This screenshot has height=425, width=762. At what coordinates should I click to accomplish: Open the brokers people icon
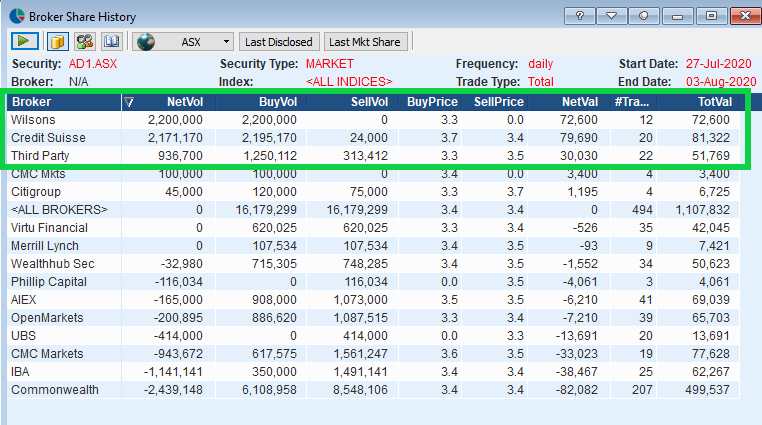coord(85,41)
